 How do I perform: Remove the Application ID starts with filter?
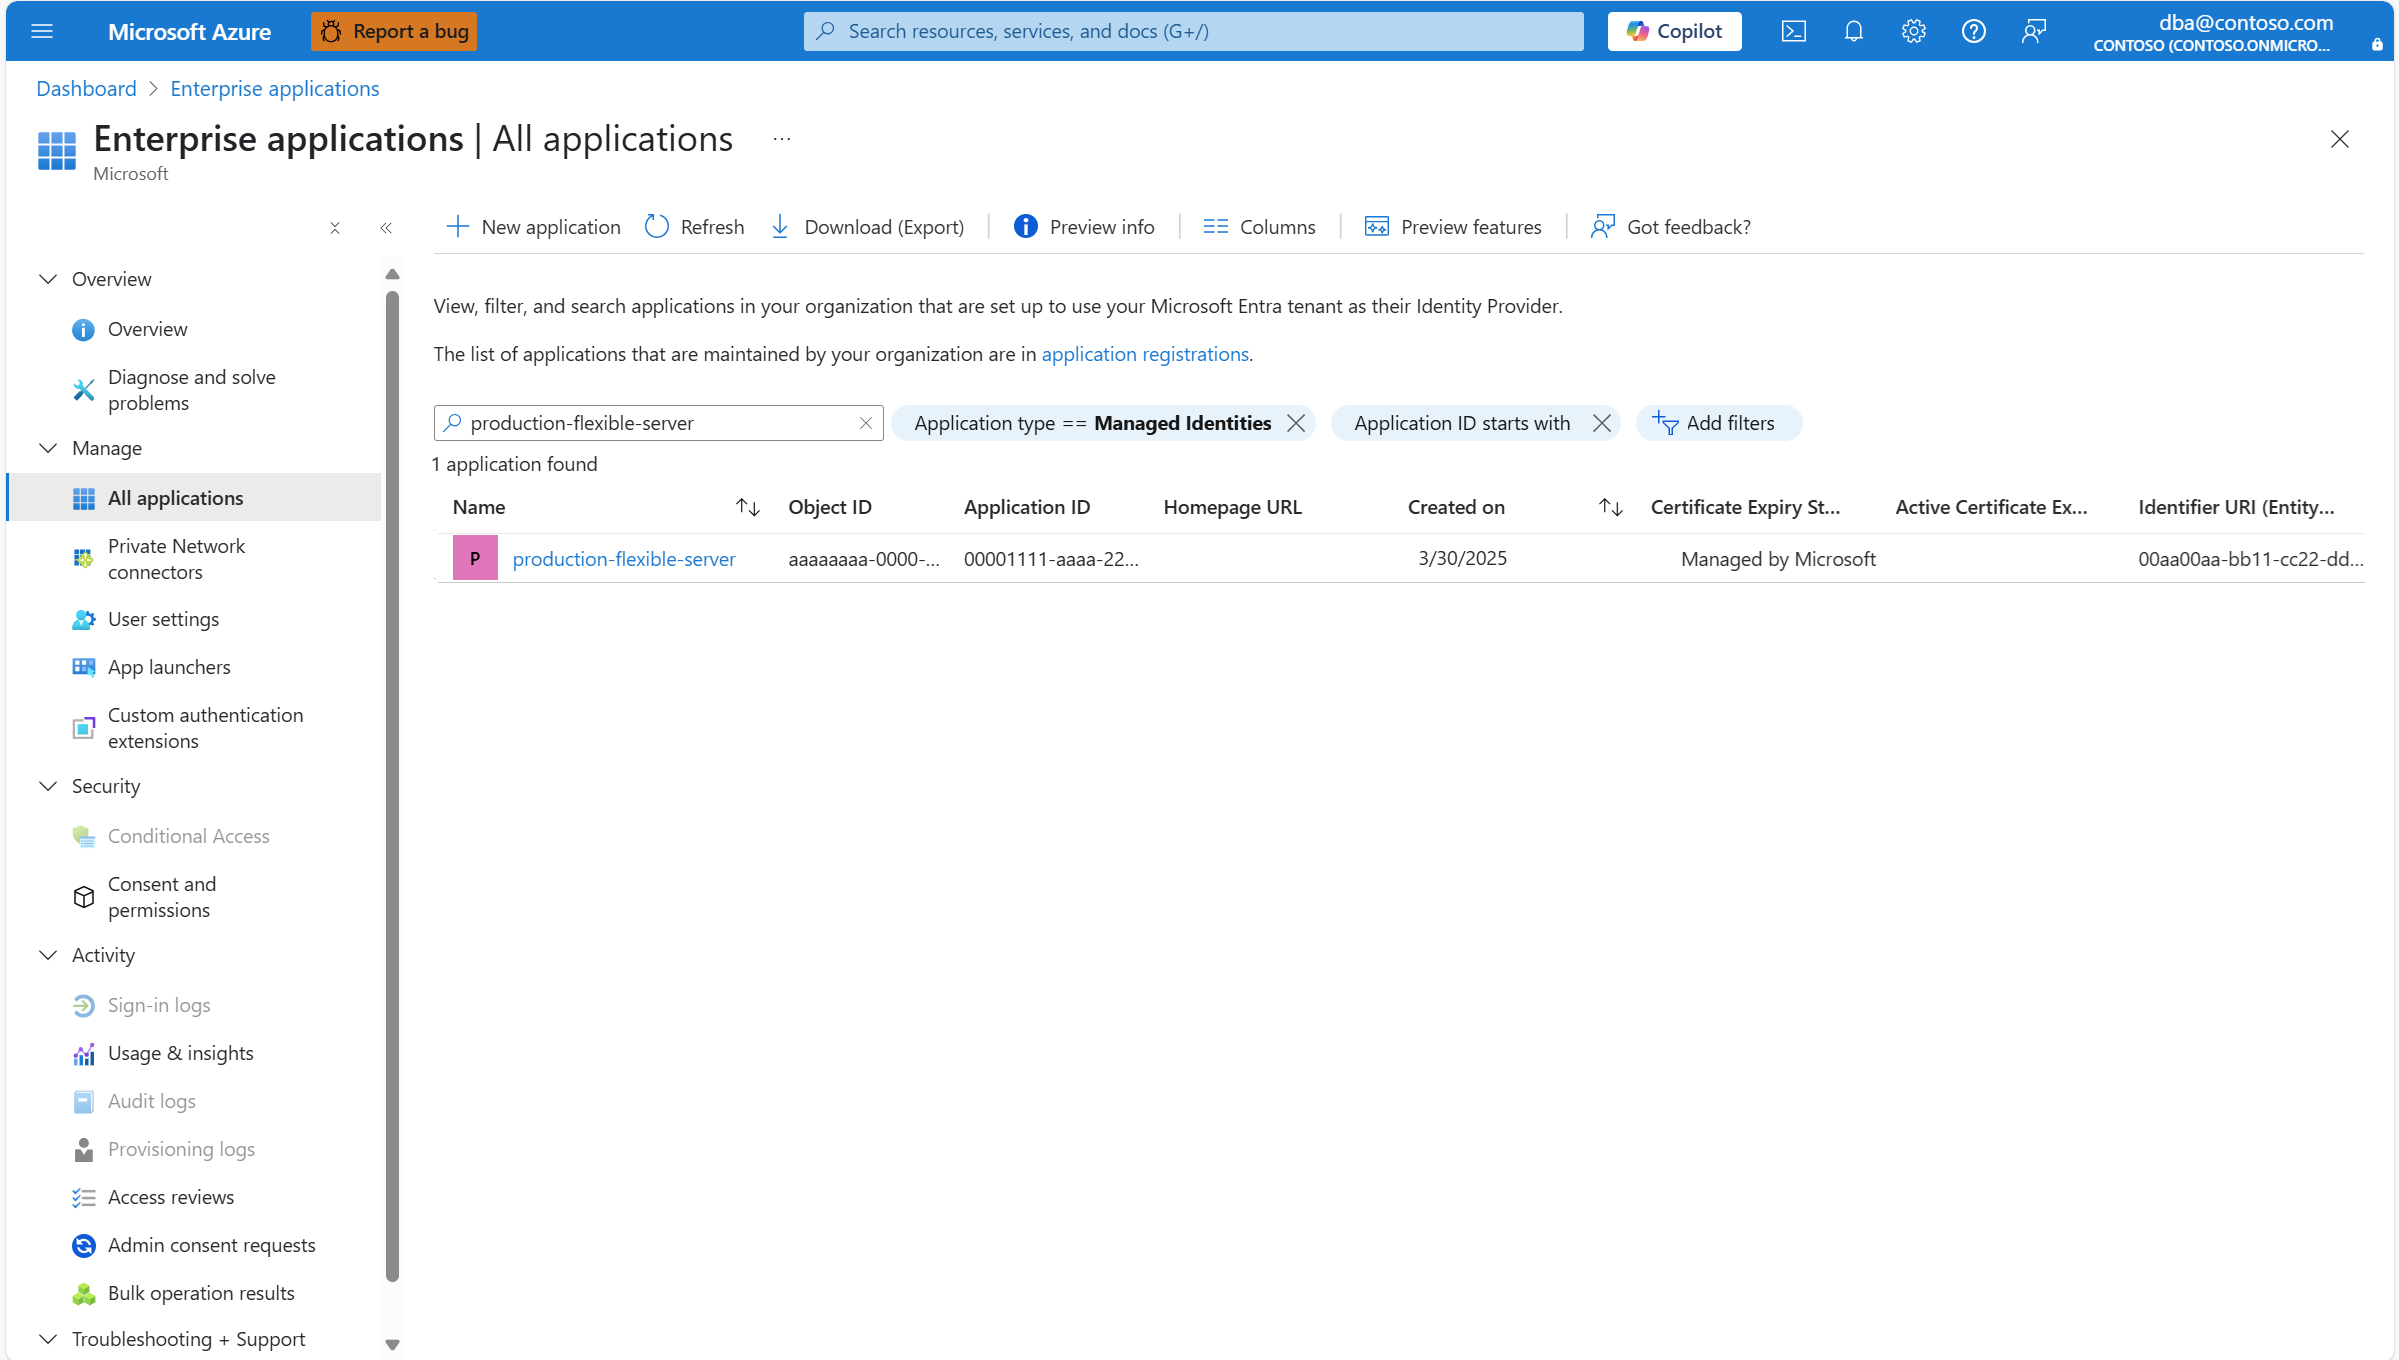[1601, 423]
